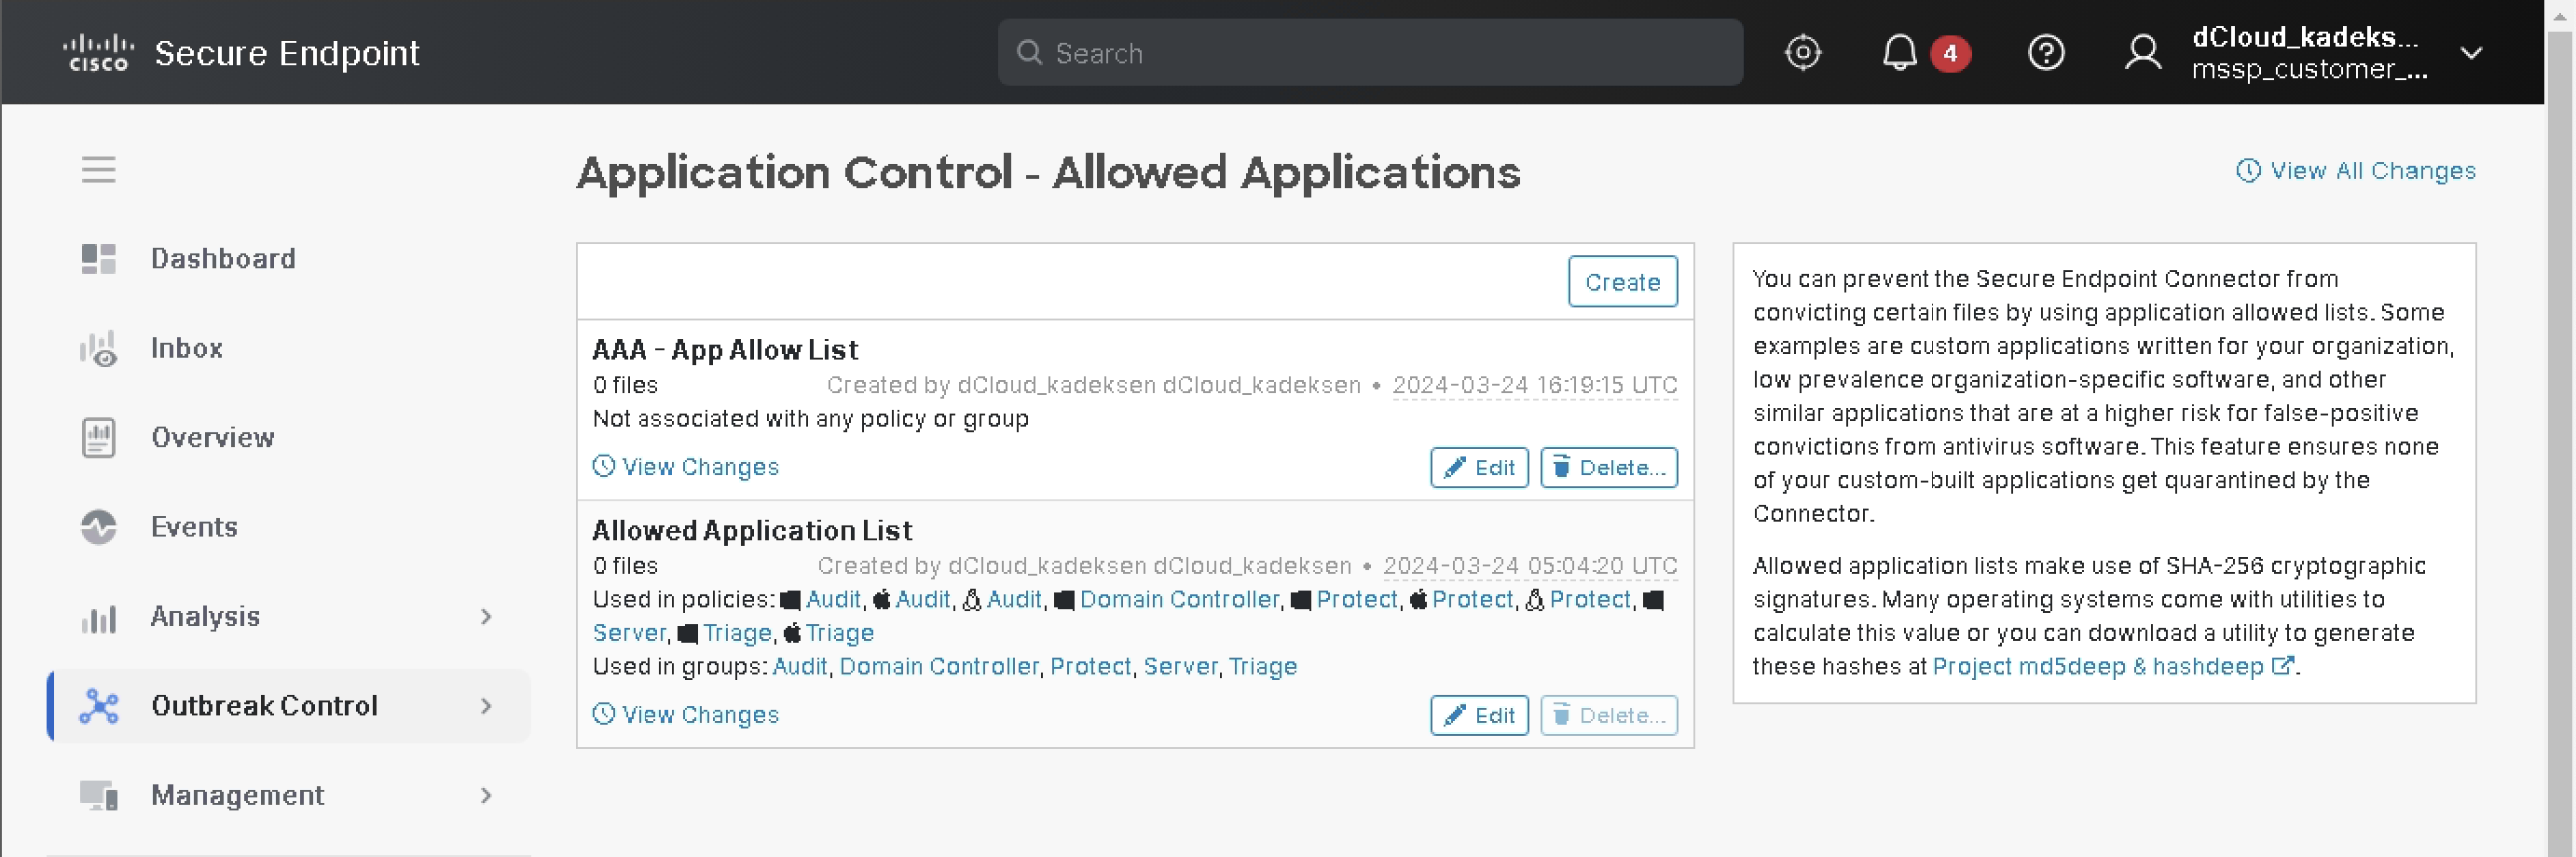This screenshot has width=2576, height=857.
Task: Expand the Management menu chevron
Action: tap(486, 796)
